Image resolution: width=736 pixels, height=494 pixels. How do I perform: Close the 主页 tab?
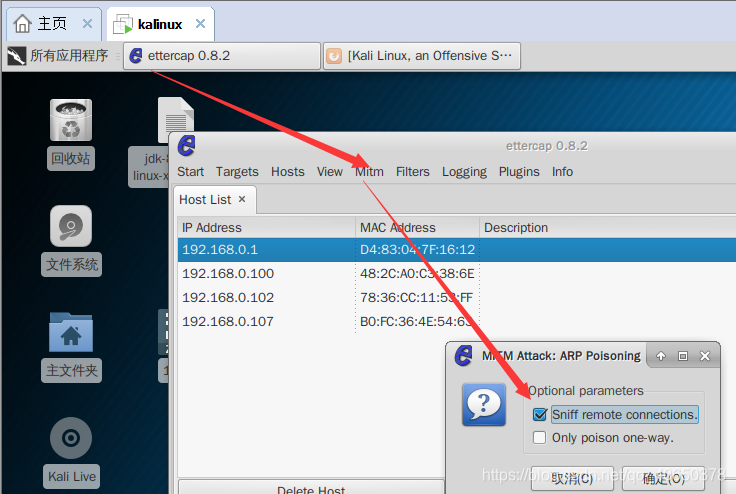tap(87, 23)
